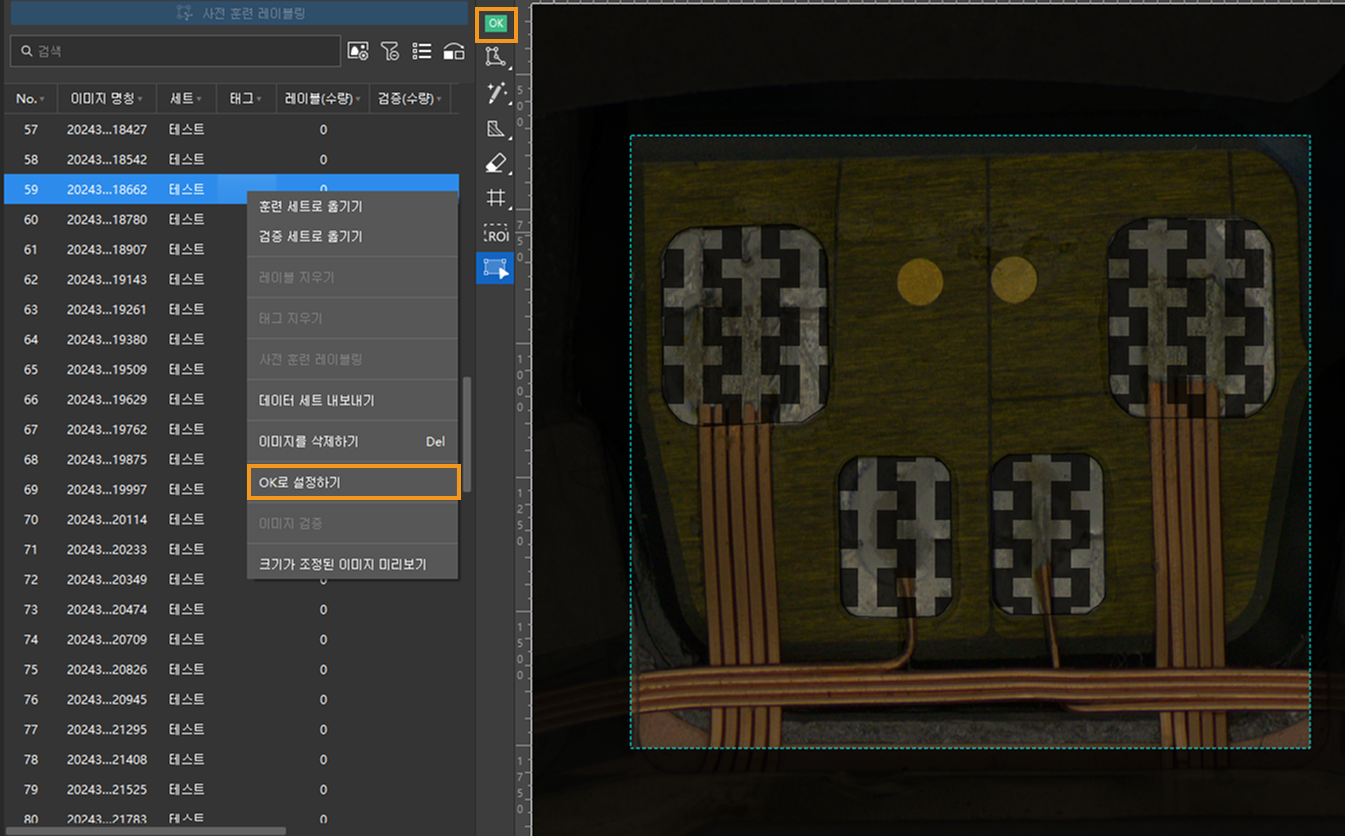Switch to list view icon
This screenshot has width=1345, height=836.
pos(421,51)
